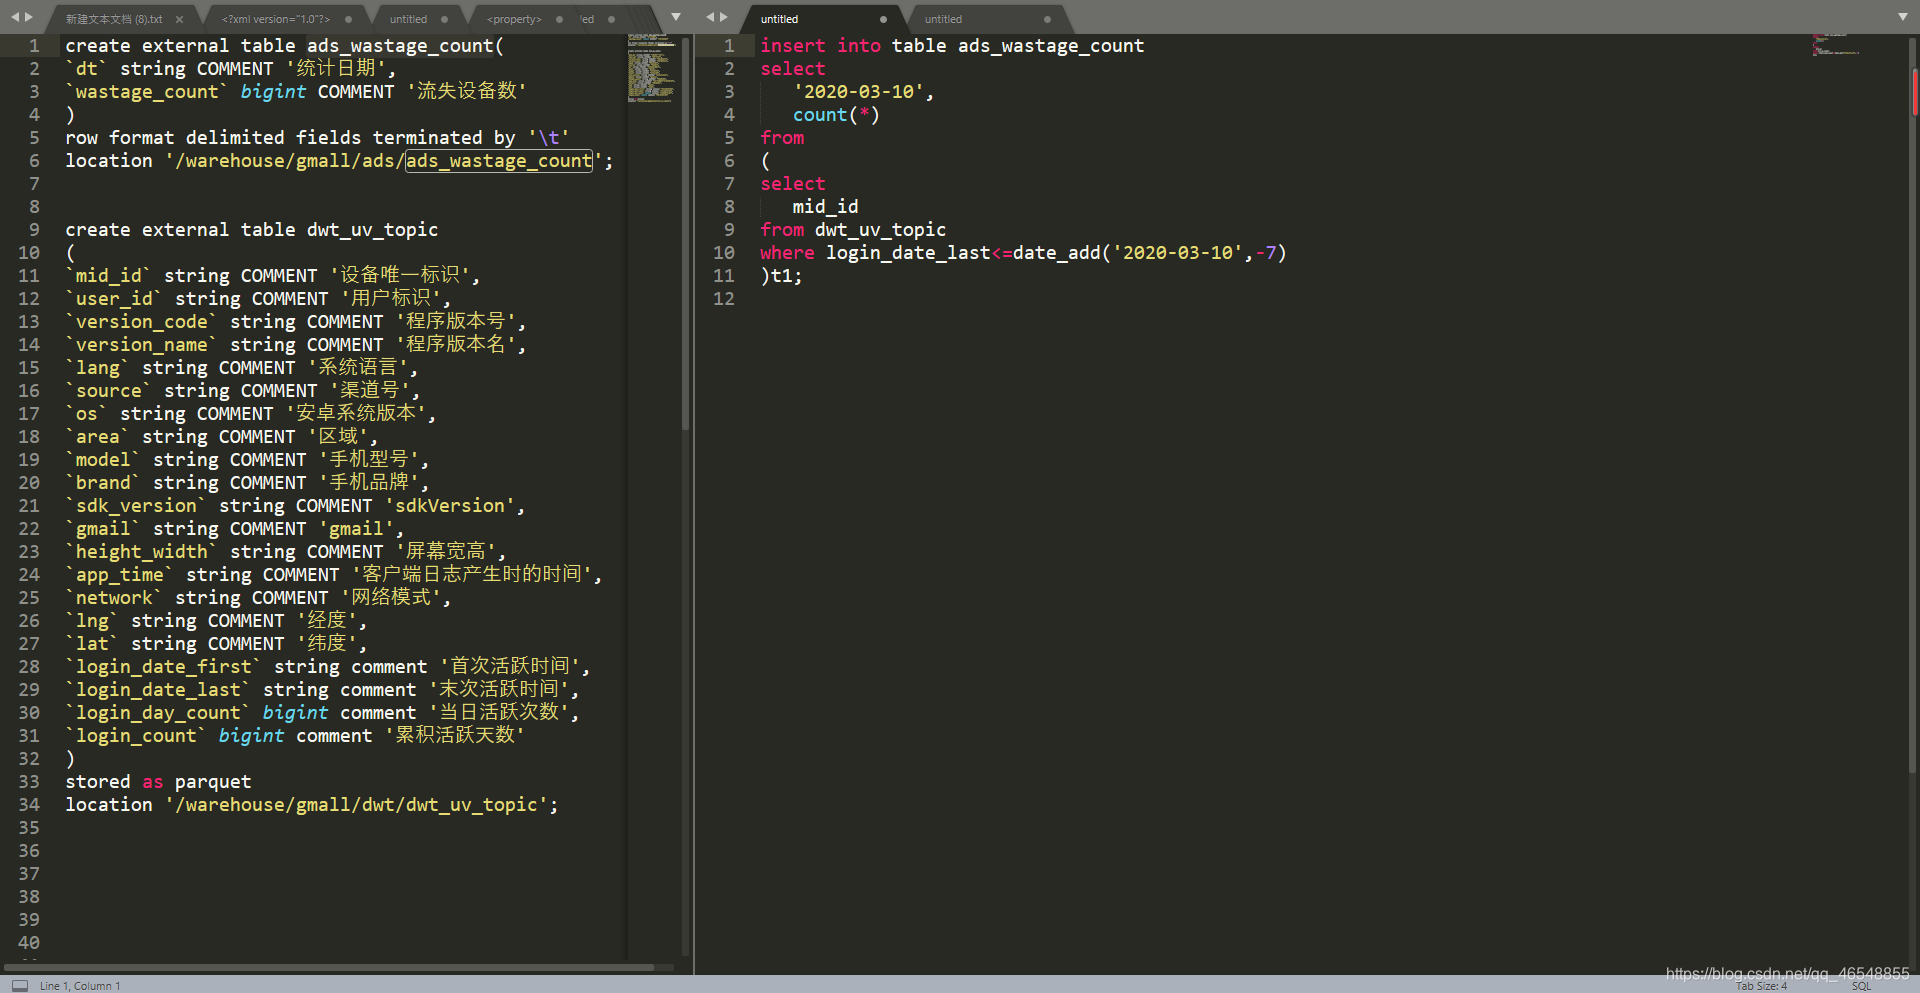Click the `brand` column line

tap(247, 483)
